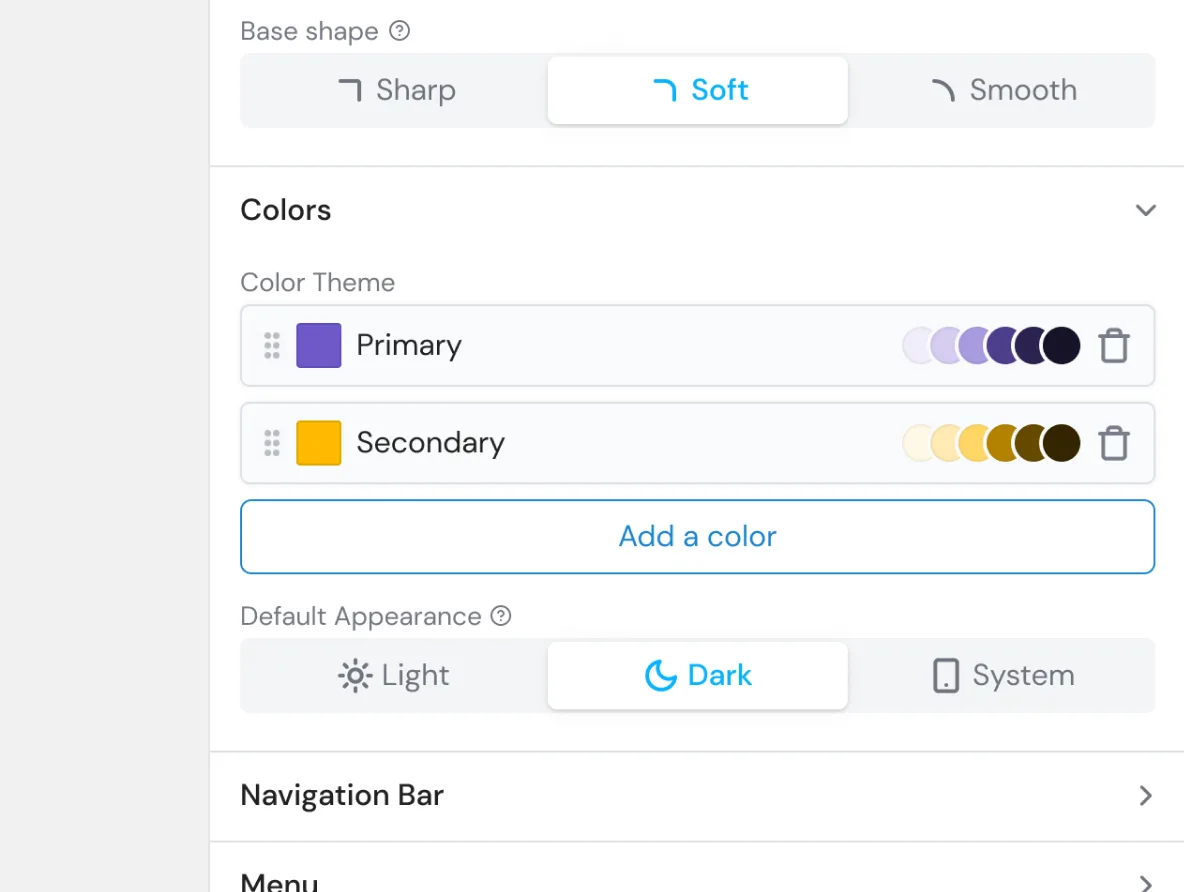Expand the Navigation Bar section
Viewport: 1184px width, 892px height.
coord(1146,795)
